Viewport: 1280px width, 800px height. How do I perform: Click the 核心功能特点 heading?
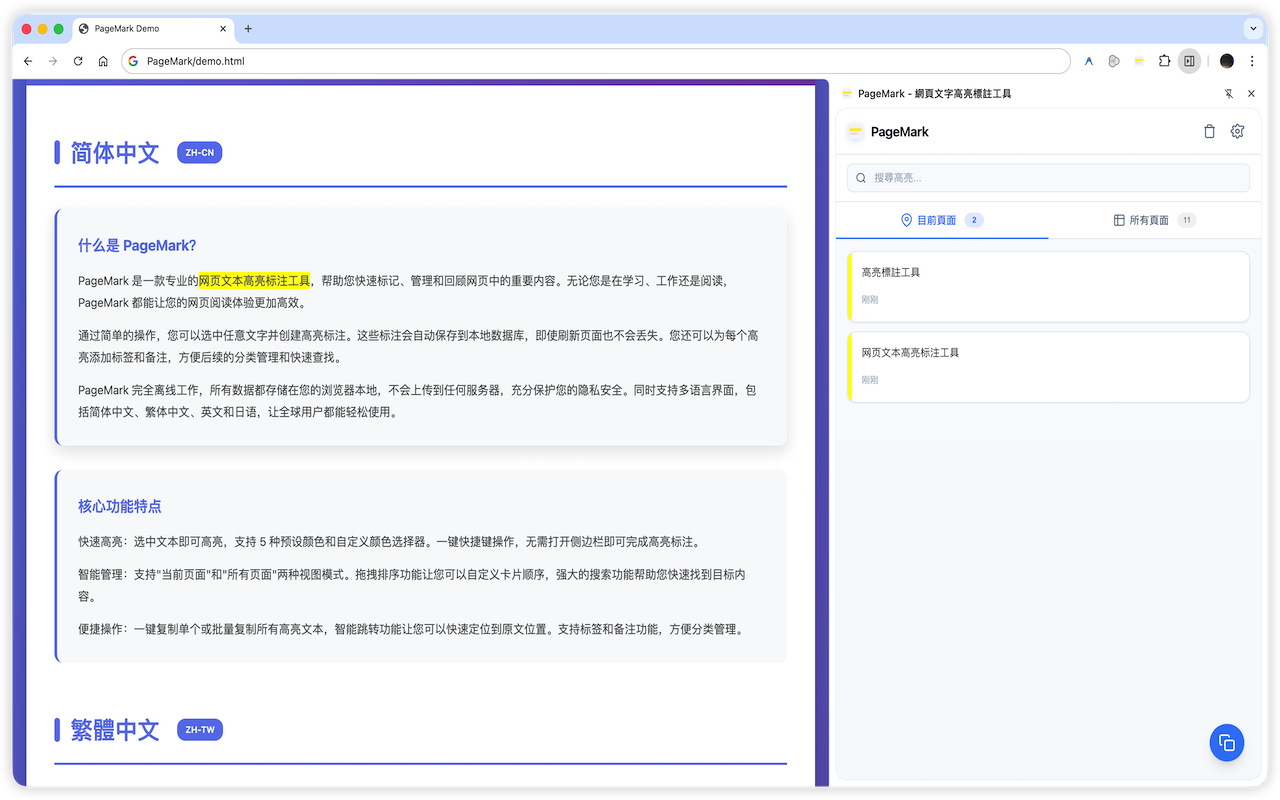(x=120, y=507)
